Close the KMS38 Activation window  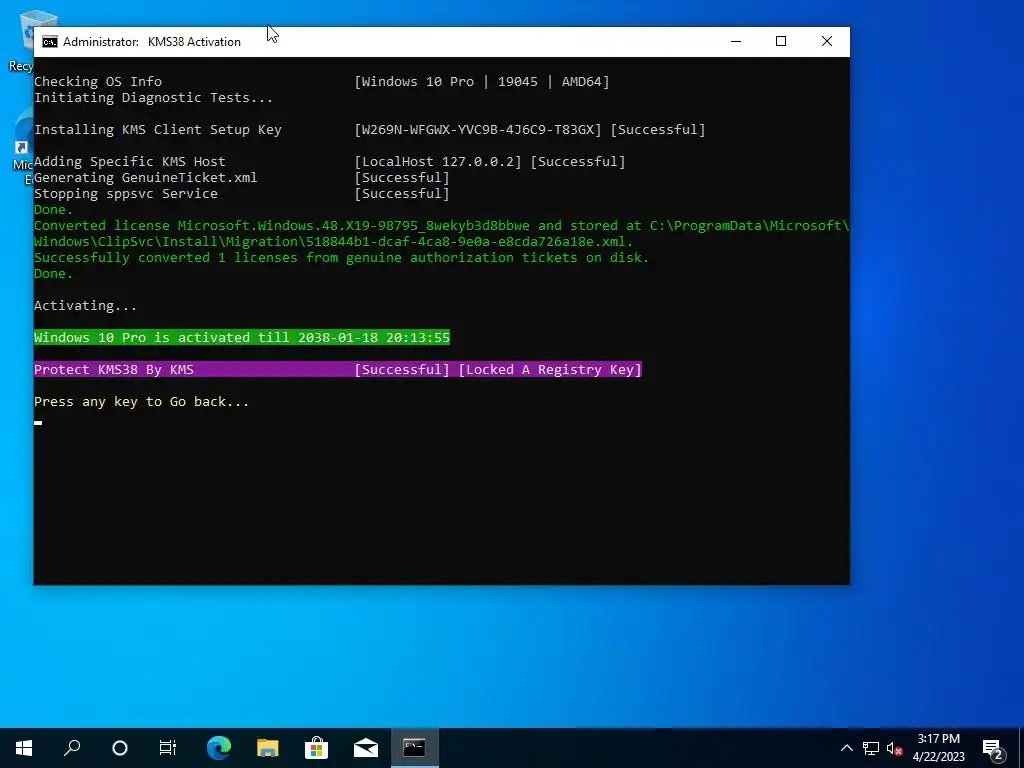click(x=827, y=41)
